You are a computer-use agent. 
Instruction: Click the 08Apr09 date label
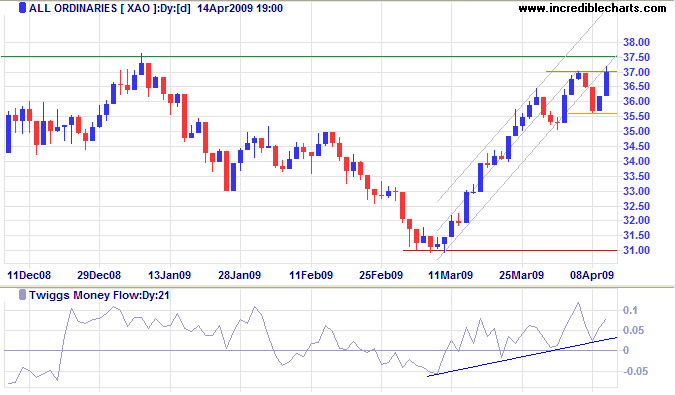click(592, 275)
